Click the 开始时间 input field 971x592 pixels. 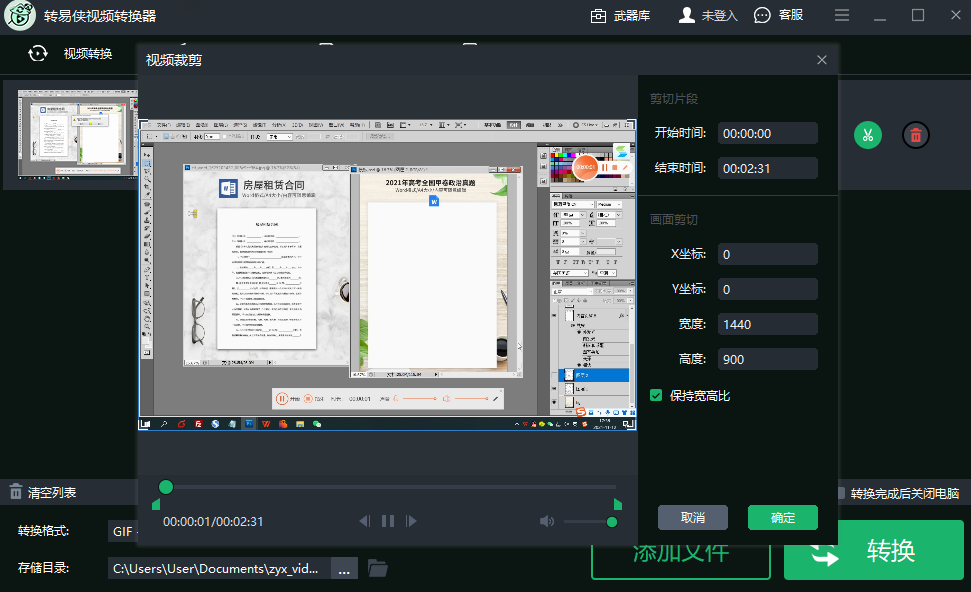pos(767,133)
